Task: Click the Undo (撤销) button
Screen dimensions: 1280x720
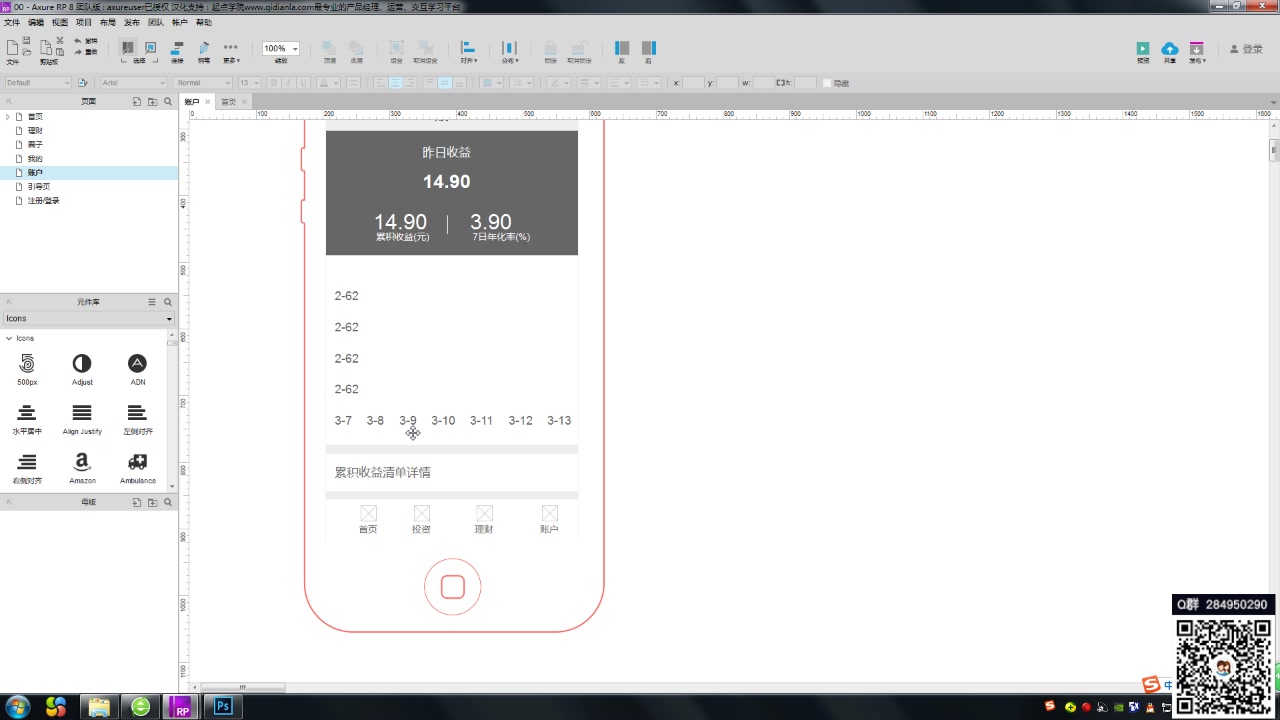Action: click(85, 41)
